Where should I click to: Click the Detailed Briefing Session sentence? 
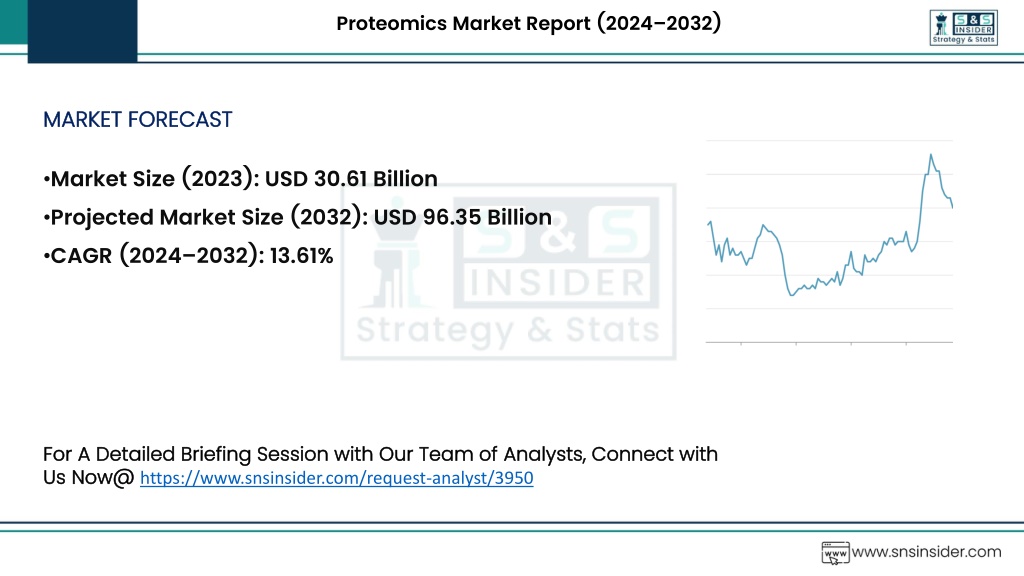(x=380, y=466)
